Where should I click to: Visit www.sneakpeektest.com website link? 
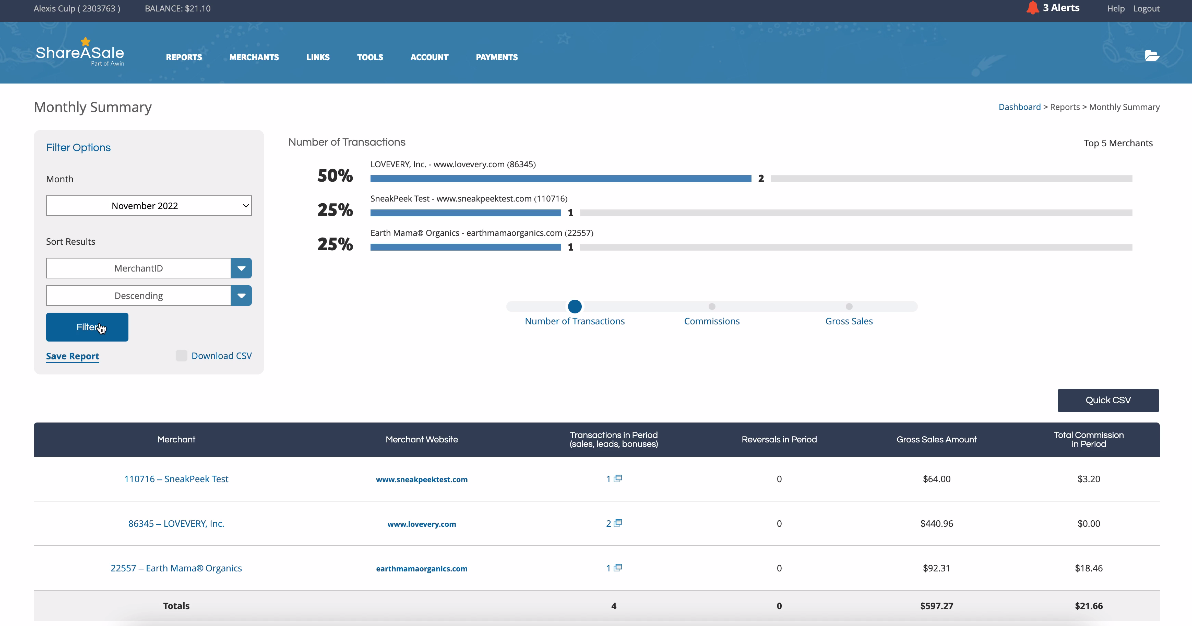[422, 479]
